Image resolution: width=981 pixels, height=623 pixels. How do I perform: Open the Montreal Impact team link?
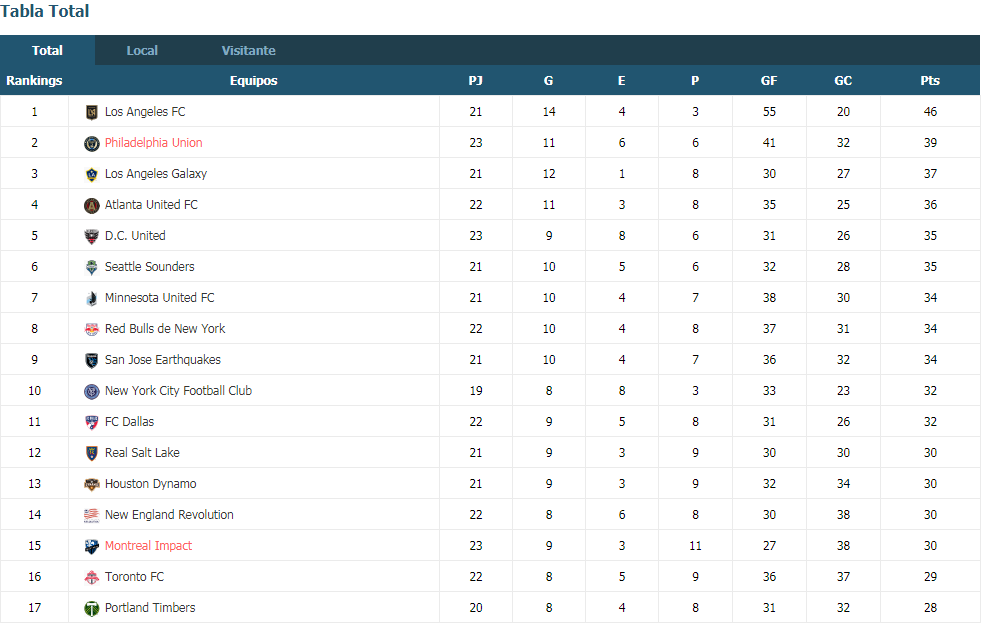coord(148,545)
